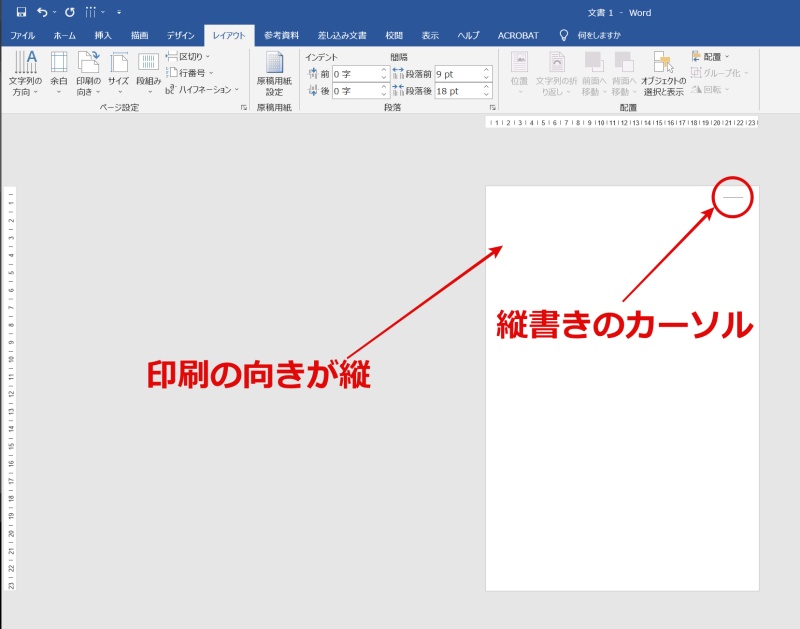Open the 配置 align dropdown
This screenshot has height=629, width=800.
pyautogui.click(x=711, y=57)
